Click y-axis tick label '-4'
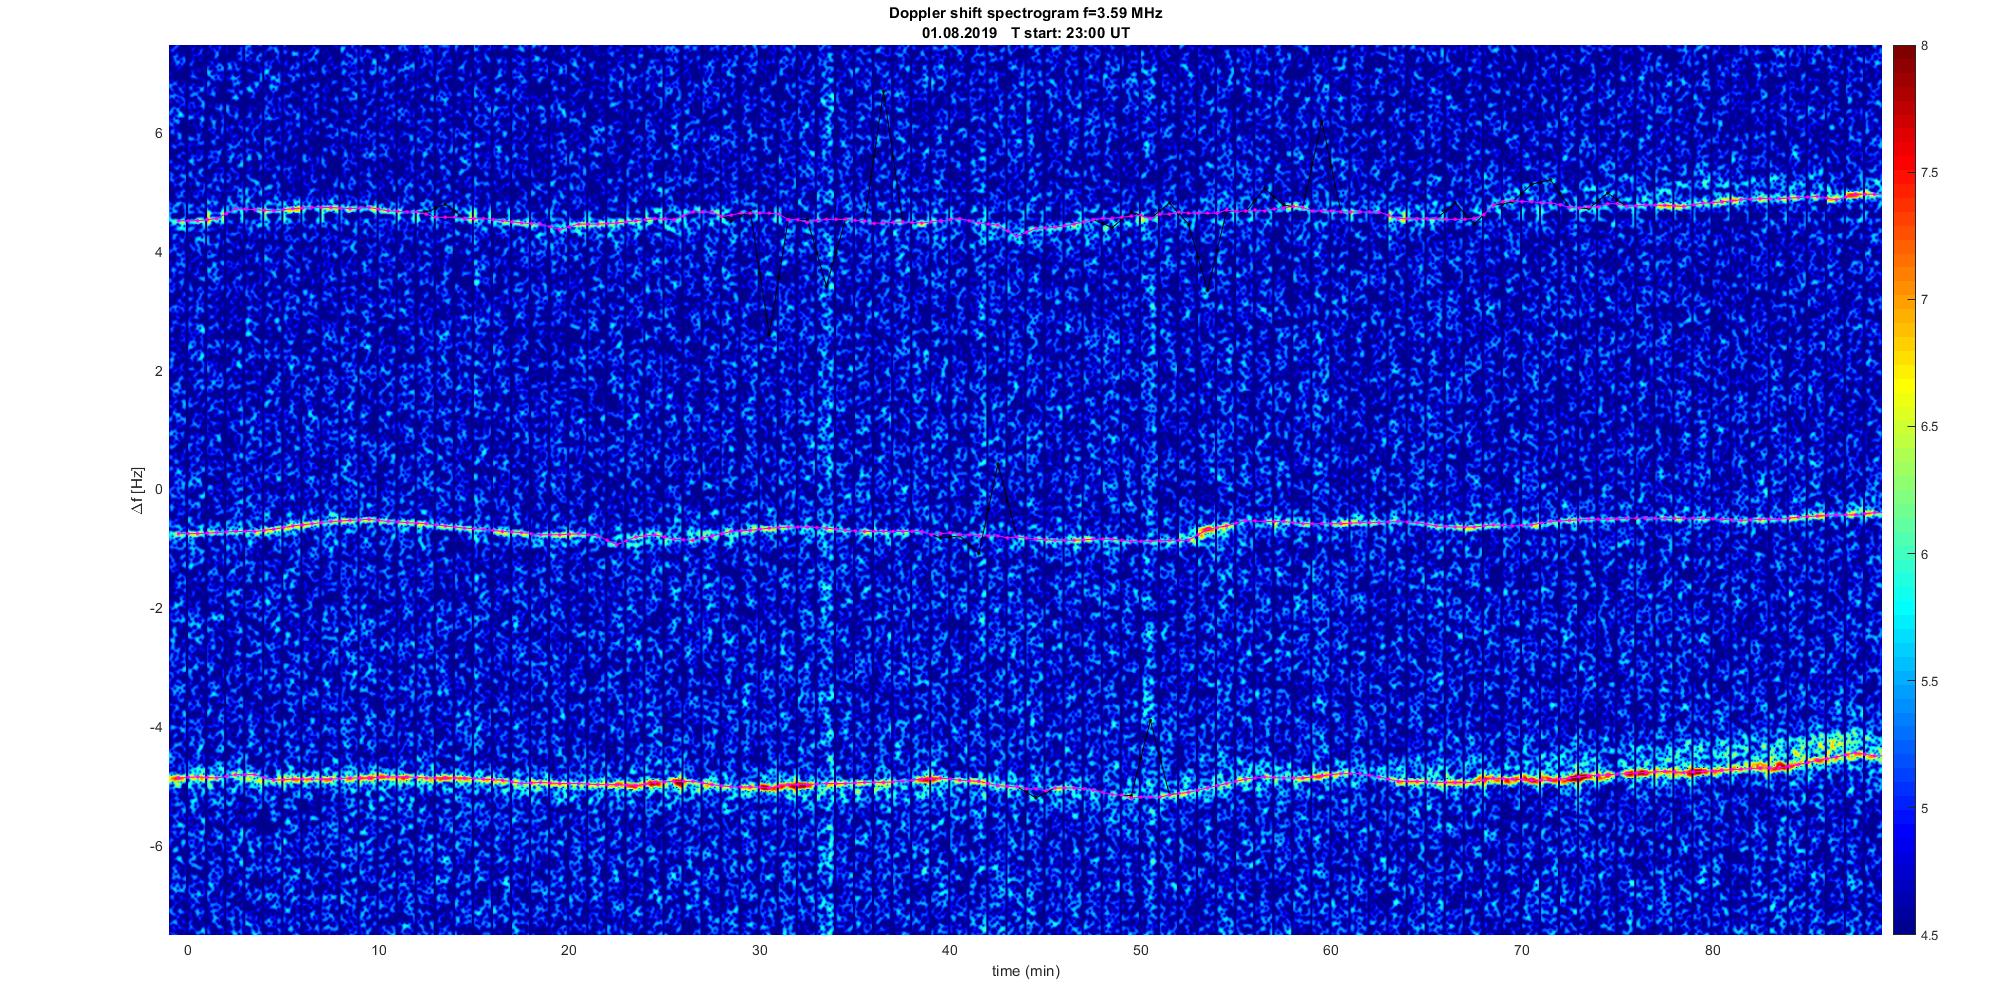Screen dimensions: 2000x1003 155,728
